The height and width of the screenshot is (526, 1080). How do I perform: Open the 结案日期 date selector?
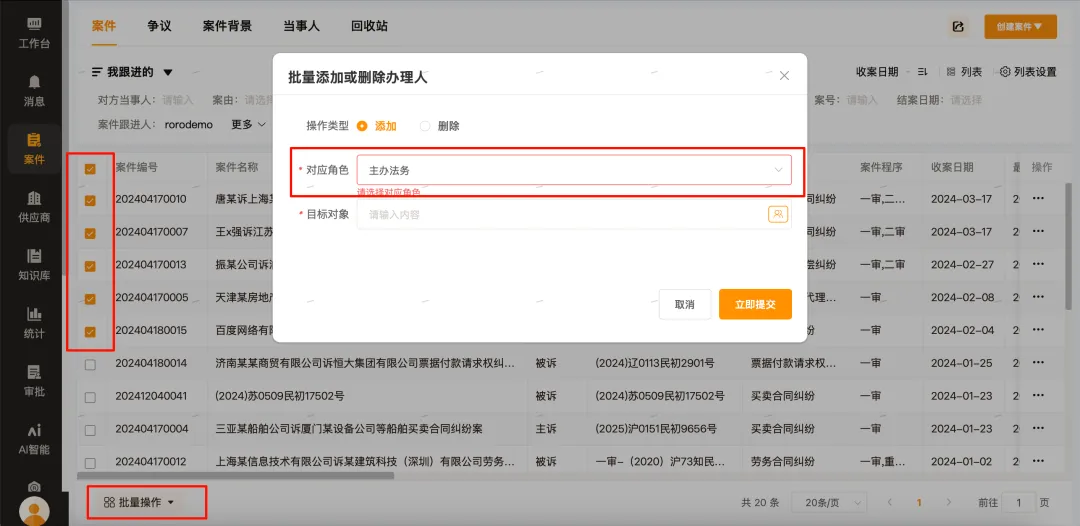click(966, 100)
